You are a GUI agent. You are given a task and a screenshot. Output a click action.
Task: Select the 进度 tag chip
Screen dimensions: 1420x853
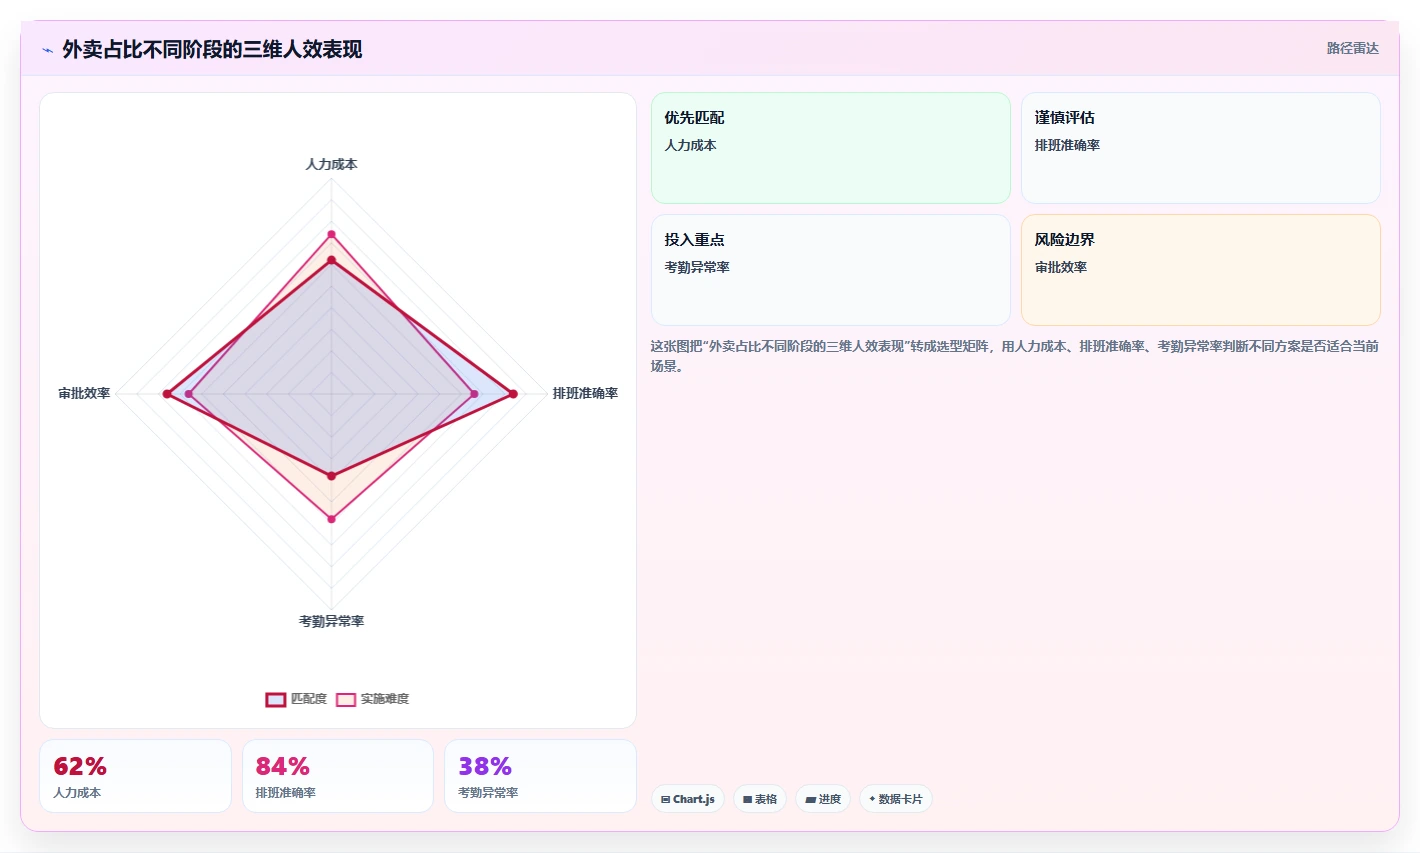[823, 799]
